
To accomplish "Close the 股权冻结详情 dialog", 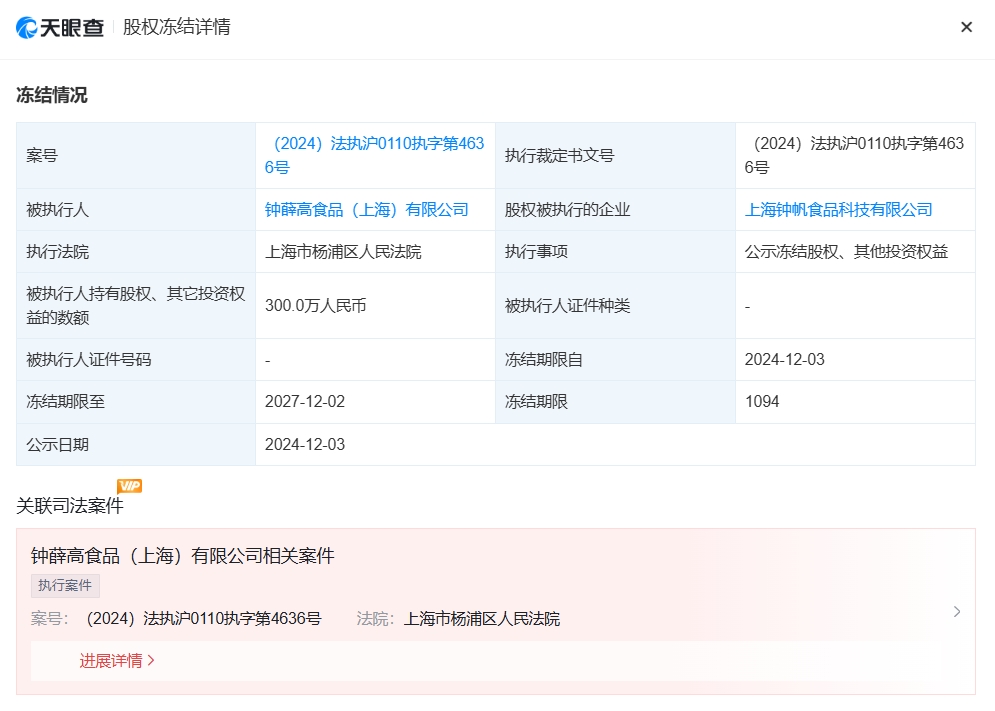I will click(x=966, y=27).
